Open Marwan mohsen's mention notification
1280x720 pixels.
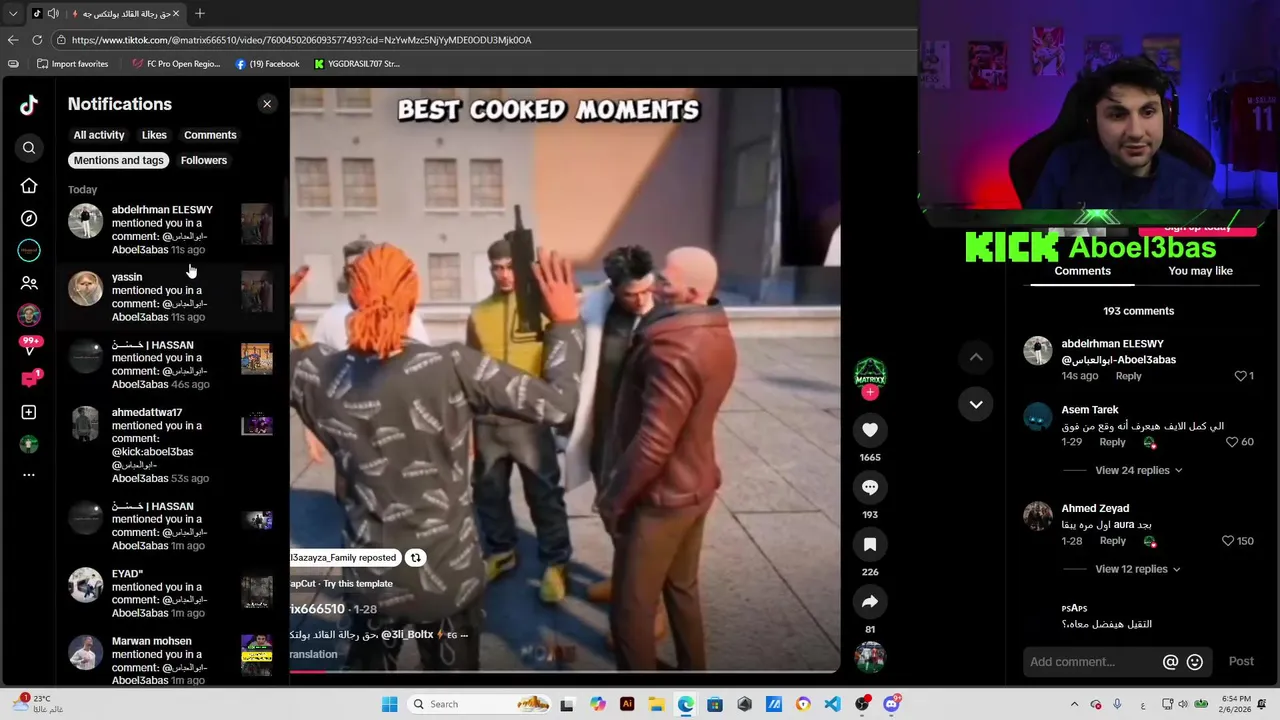coord(170,661)
